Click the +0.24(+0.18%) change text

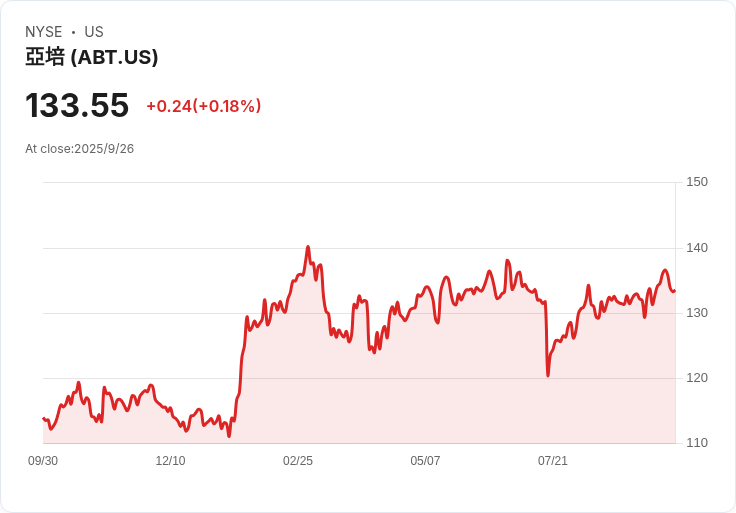[204, 106]
